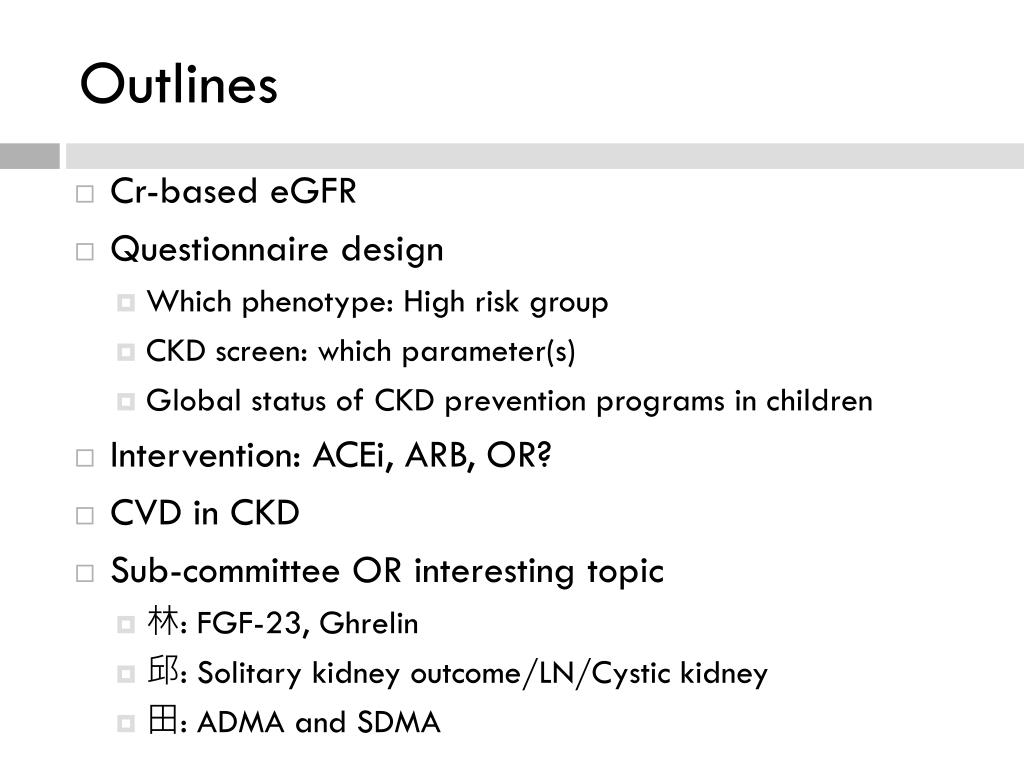This screenshot has height=768, width=1024.
Task: Click the sub-bullet before CKD screen
Action: point(125,352)
